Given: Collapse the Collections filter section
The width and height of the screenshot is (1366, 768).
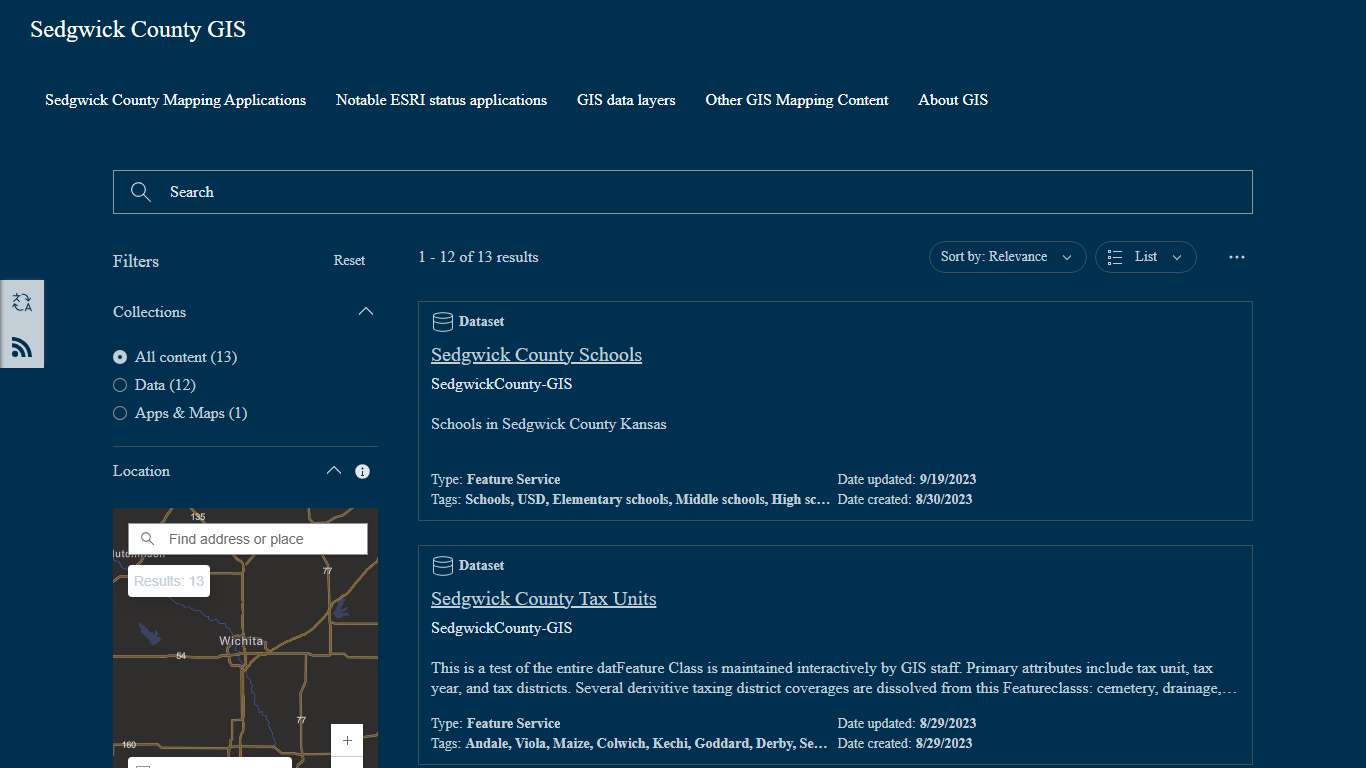Looking at the screenshot, I should [x=366, y=311].
